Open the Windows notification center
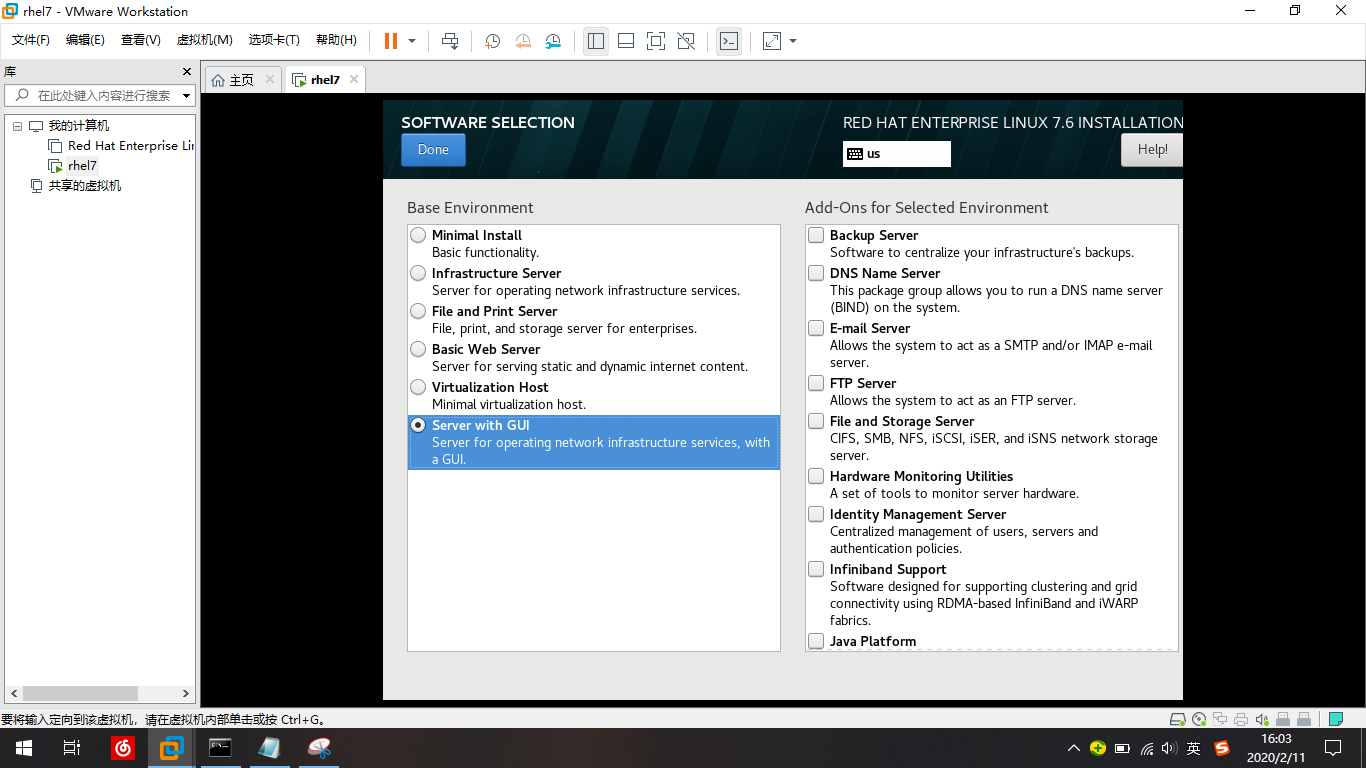1366x768 pixels. [1333, 748]
